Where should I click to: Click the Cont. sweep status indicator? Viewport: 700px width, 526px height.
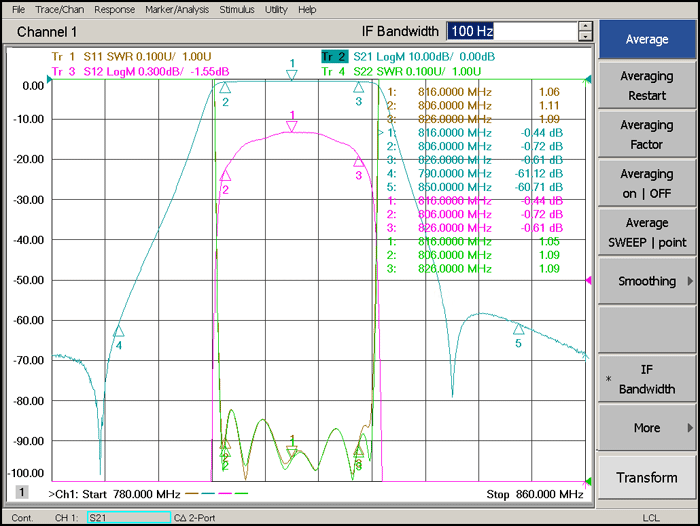(x=22, y=518)
